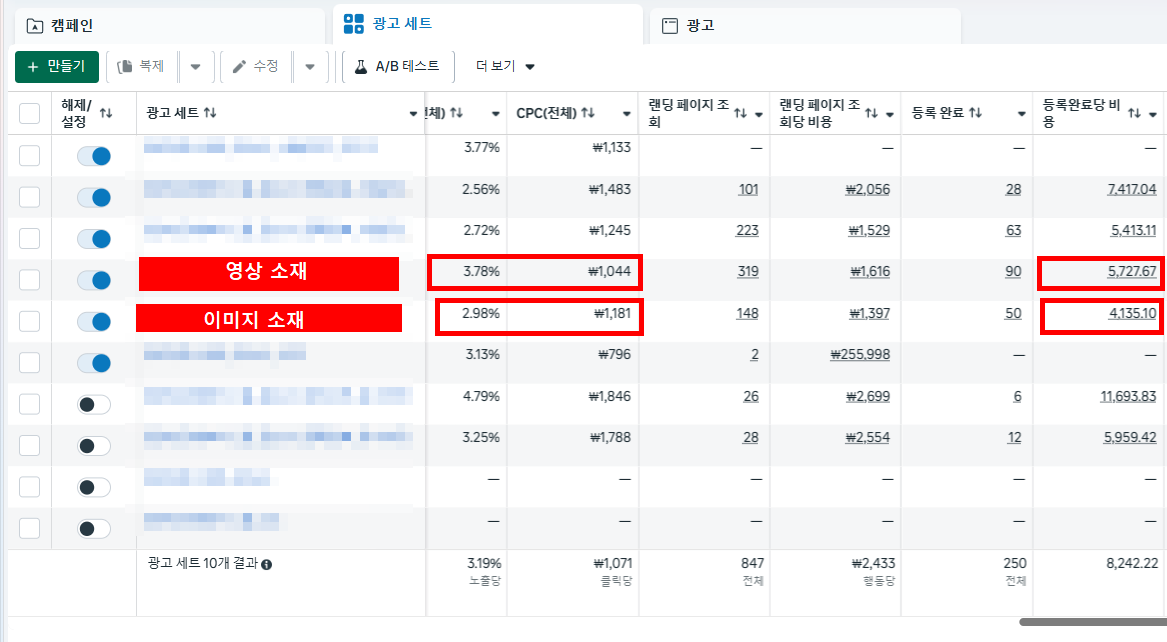
Task: Click the green 만들기 button
Action: tap(57, 66)
